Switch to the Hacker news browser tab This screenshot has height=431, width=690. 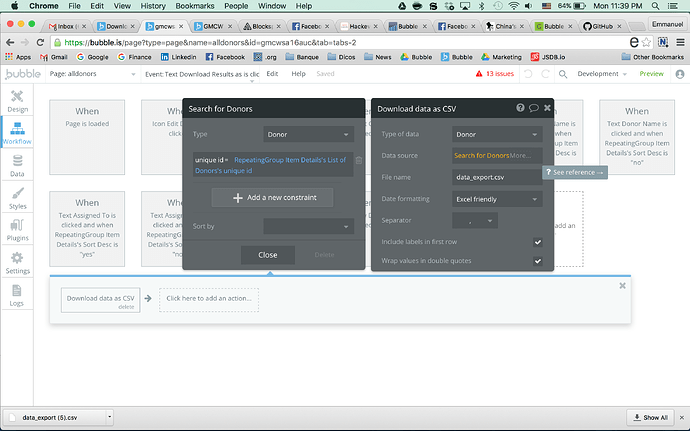(359, 26)
